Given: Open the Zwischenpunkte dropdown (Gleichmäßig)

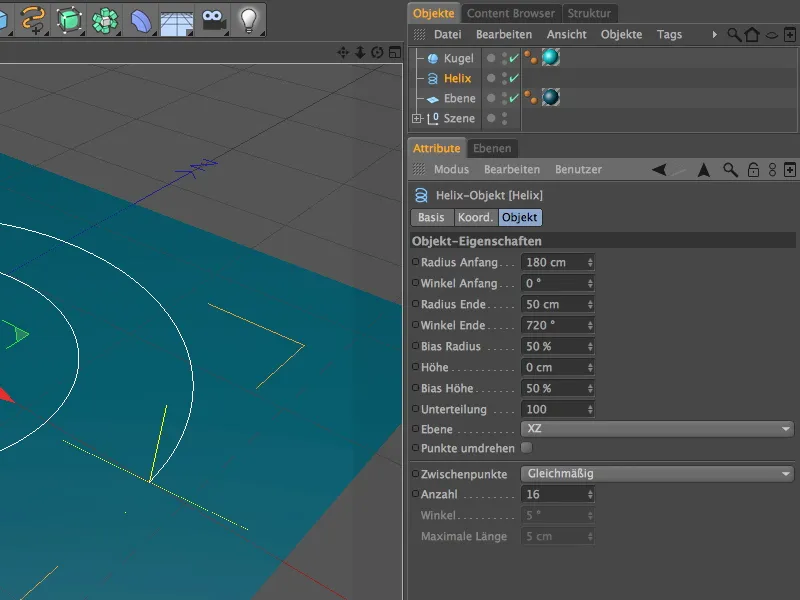Looking at the screenshot, I should tap(657, 473).
